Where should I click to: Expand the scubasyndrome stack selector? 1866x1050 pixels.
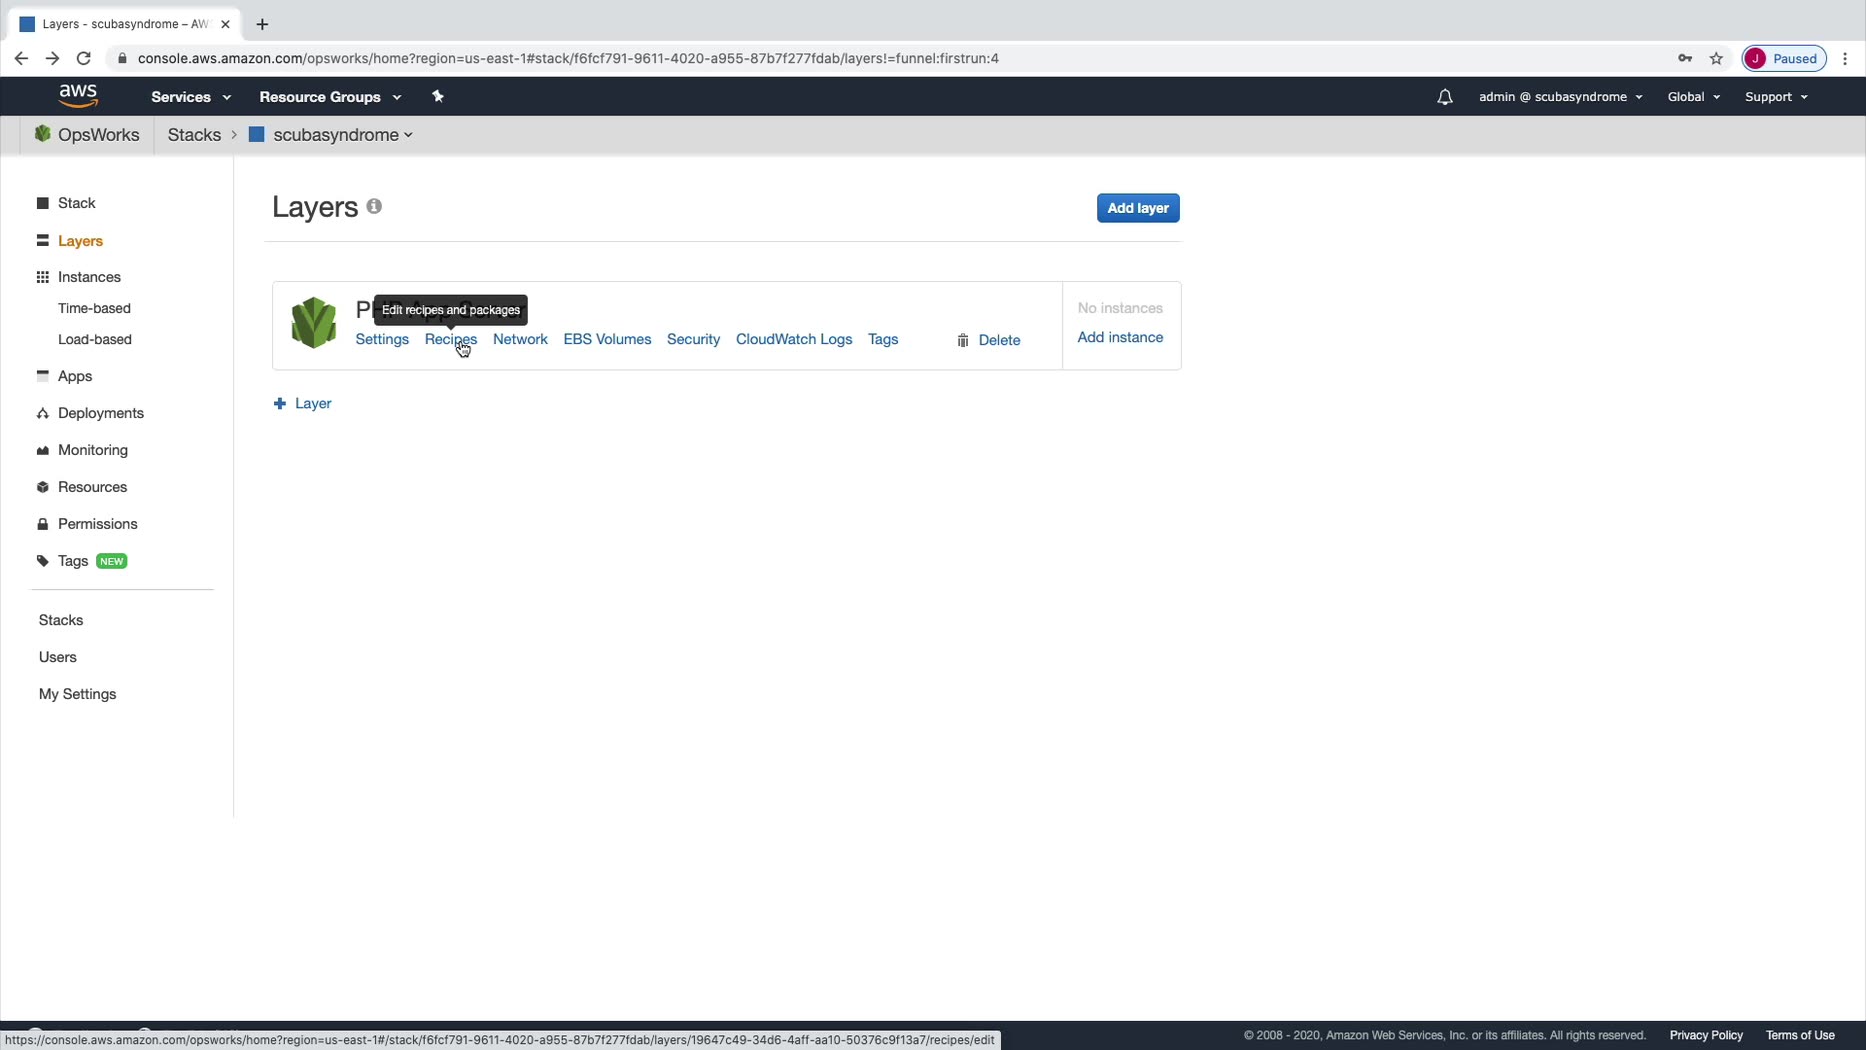pyautogui.click(x=331, y=135)
